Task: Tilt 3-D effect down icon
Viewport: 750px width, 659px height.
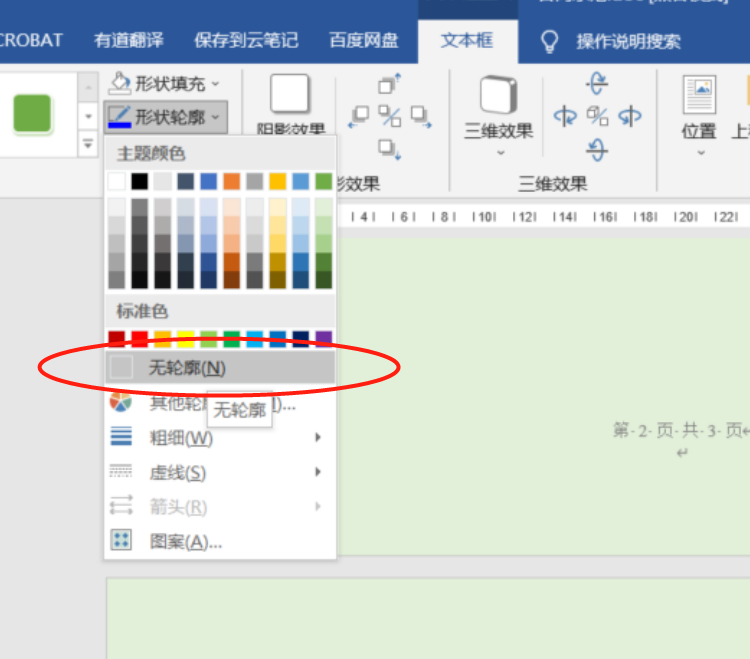Action: click(x=597, y=150)
